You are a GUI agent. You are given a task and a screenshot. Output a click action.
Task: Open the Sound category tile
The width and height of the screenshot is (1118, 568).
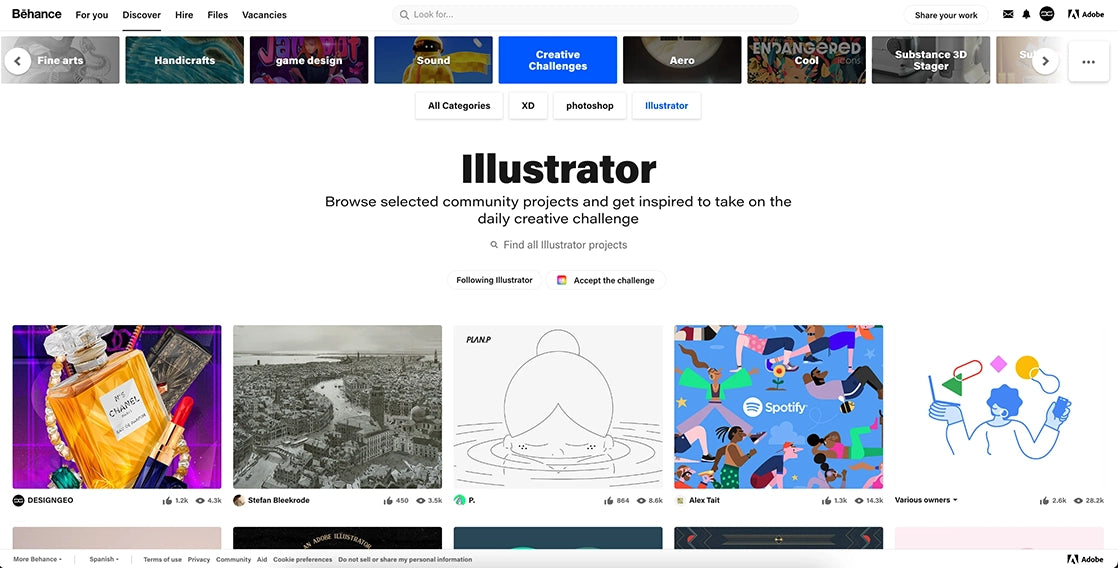click(434, 60)
